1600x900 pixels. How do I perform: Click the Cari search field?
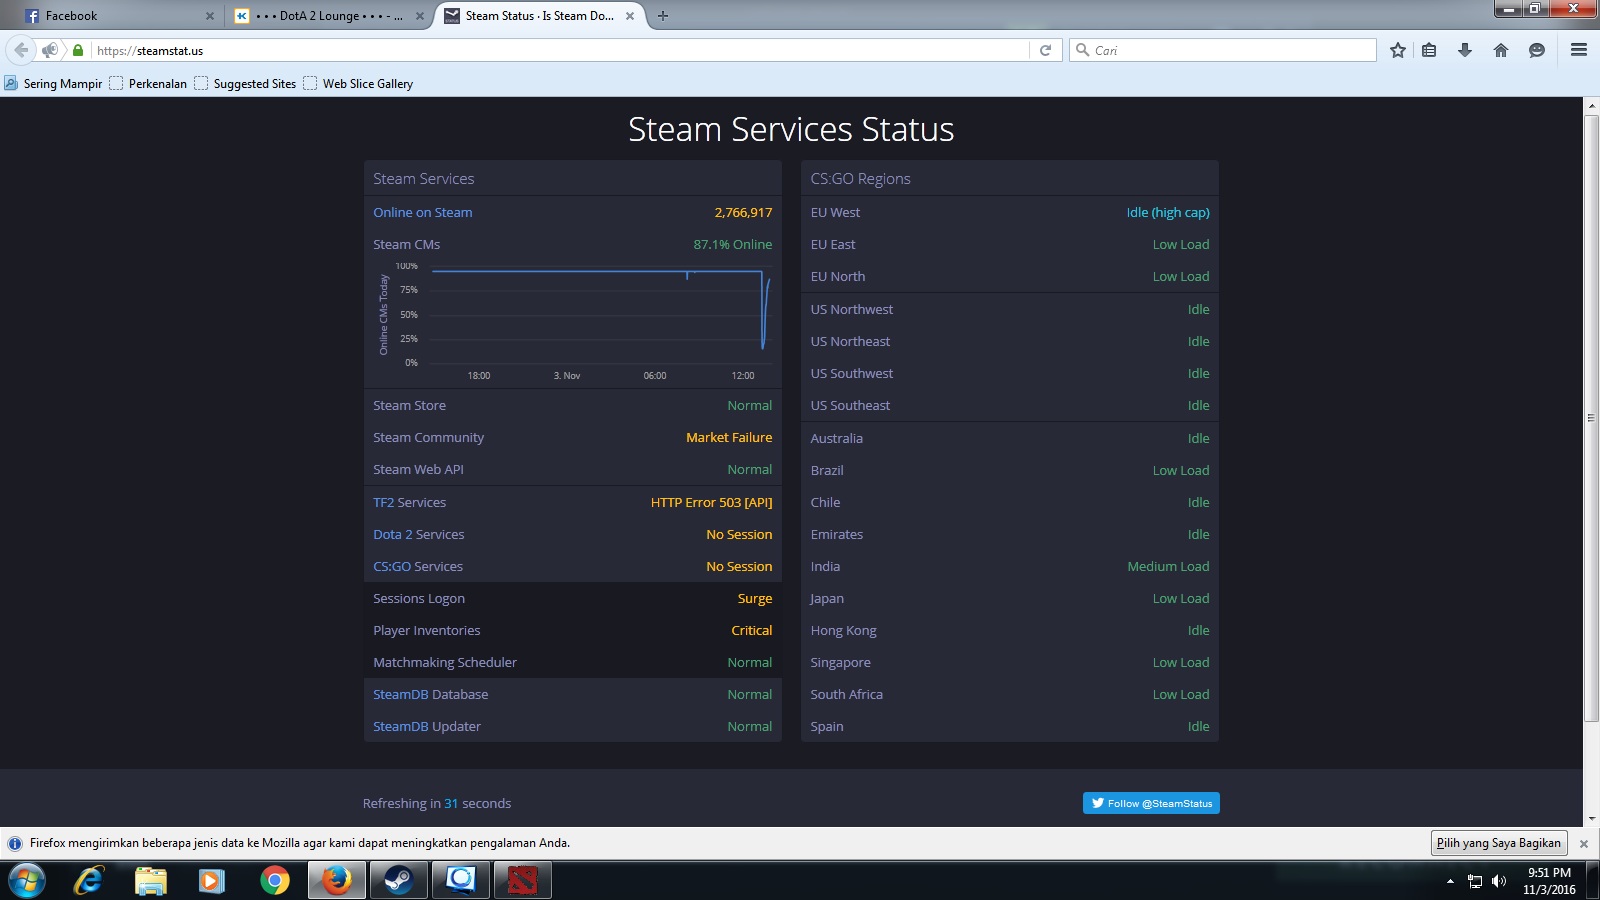coord(1230,50)
